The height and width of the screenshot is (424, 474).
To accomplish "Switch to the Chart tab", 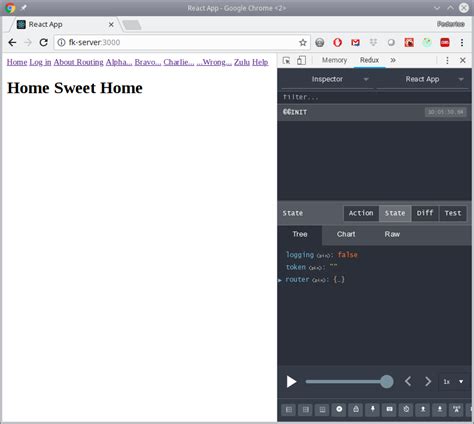I will point(346,234).
